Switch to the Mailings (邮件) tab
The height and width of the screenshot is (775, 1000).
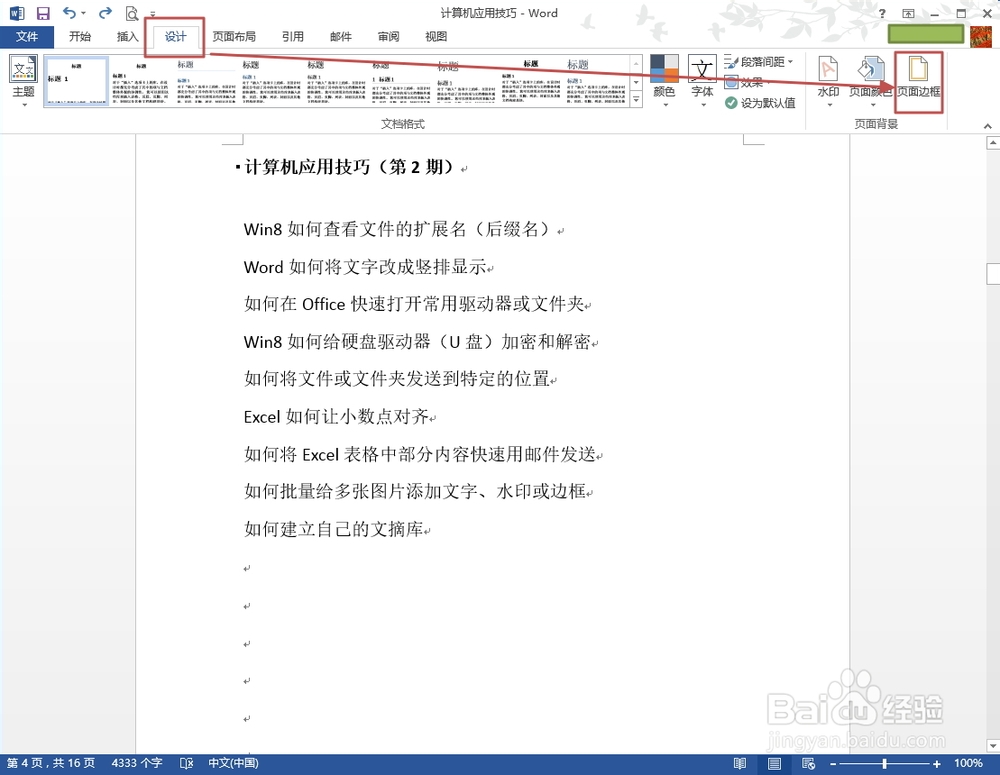pyautogui.click(x=341, y=36)
